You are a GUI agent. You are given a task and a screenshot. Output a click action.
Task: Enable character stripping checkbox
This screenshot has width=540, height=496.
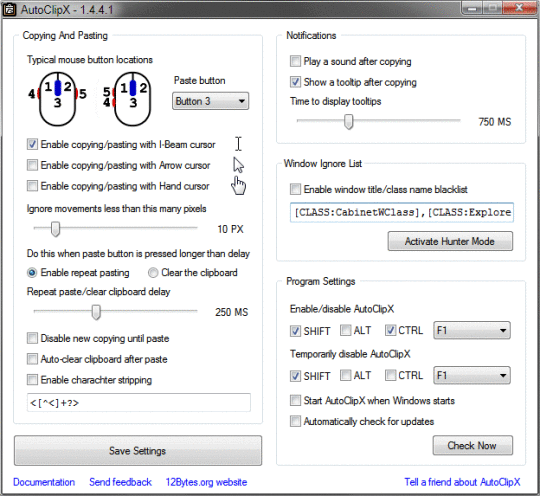pyautogui.click(x=32, y=380)
